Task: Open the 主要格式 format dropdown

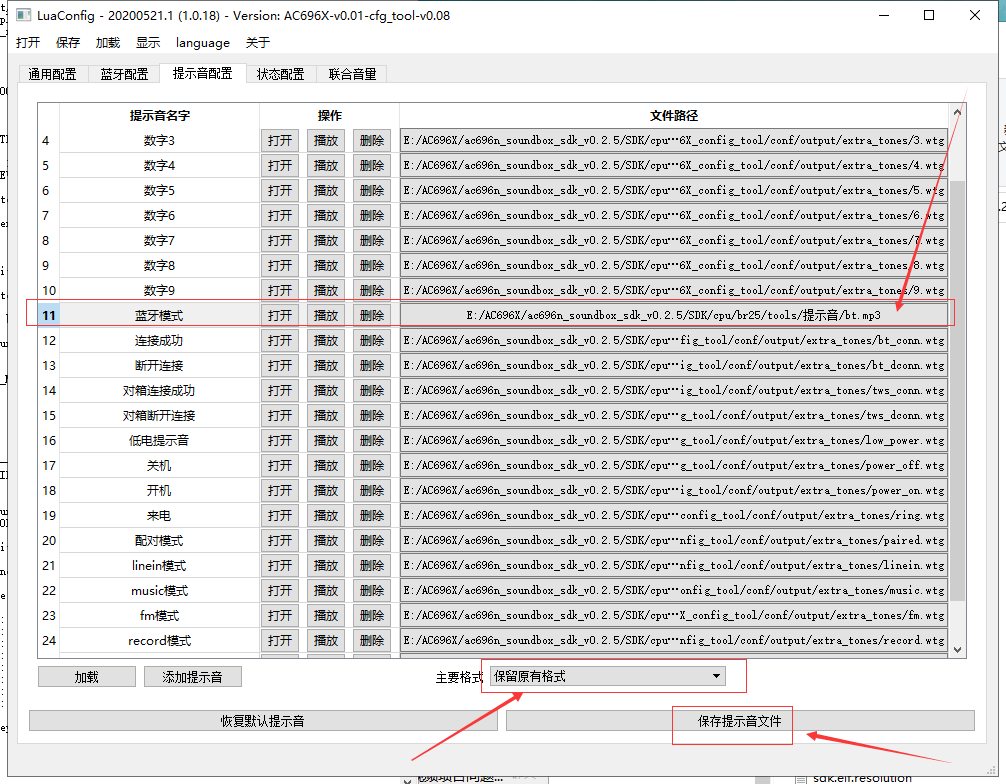Action: tap(608, 676)
